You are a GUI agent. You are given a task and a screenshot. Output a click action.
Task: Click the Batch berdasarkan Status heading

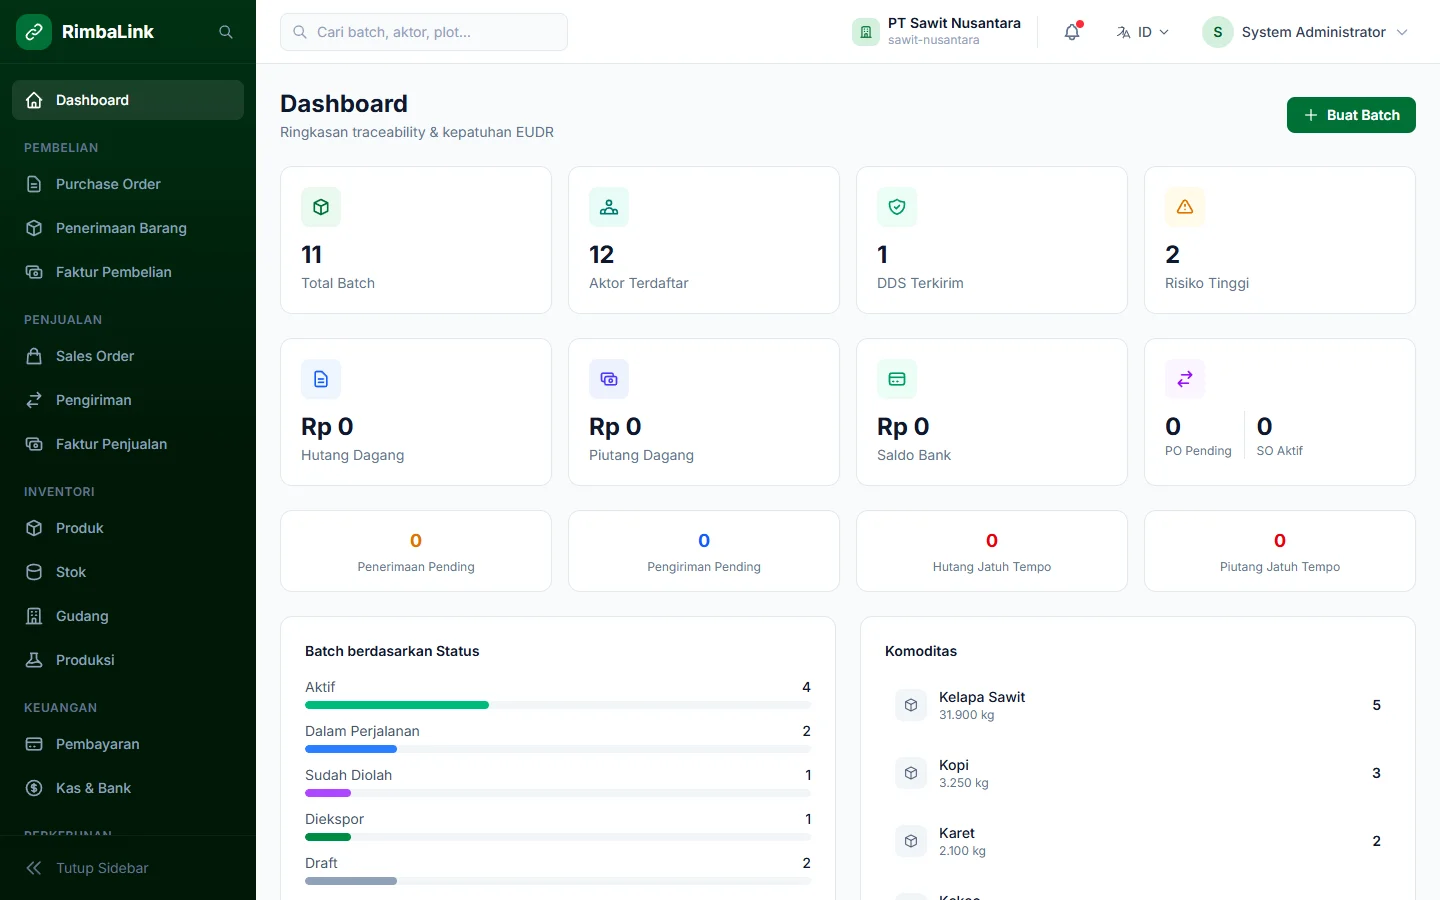pyautogui.click(x=392, y=651)
